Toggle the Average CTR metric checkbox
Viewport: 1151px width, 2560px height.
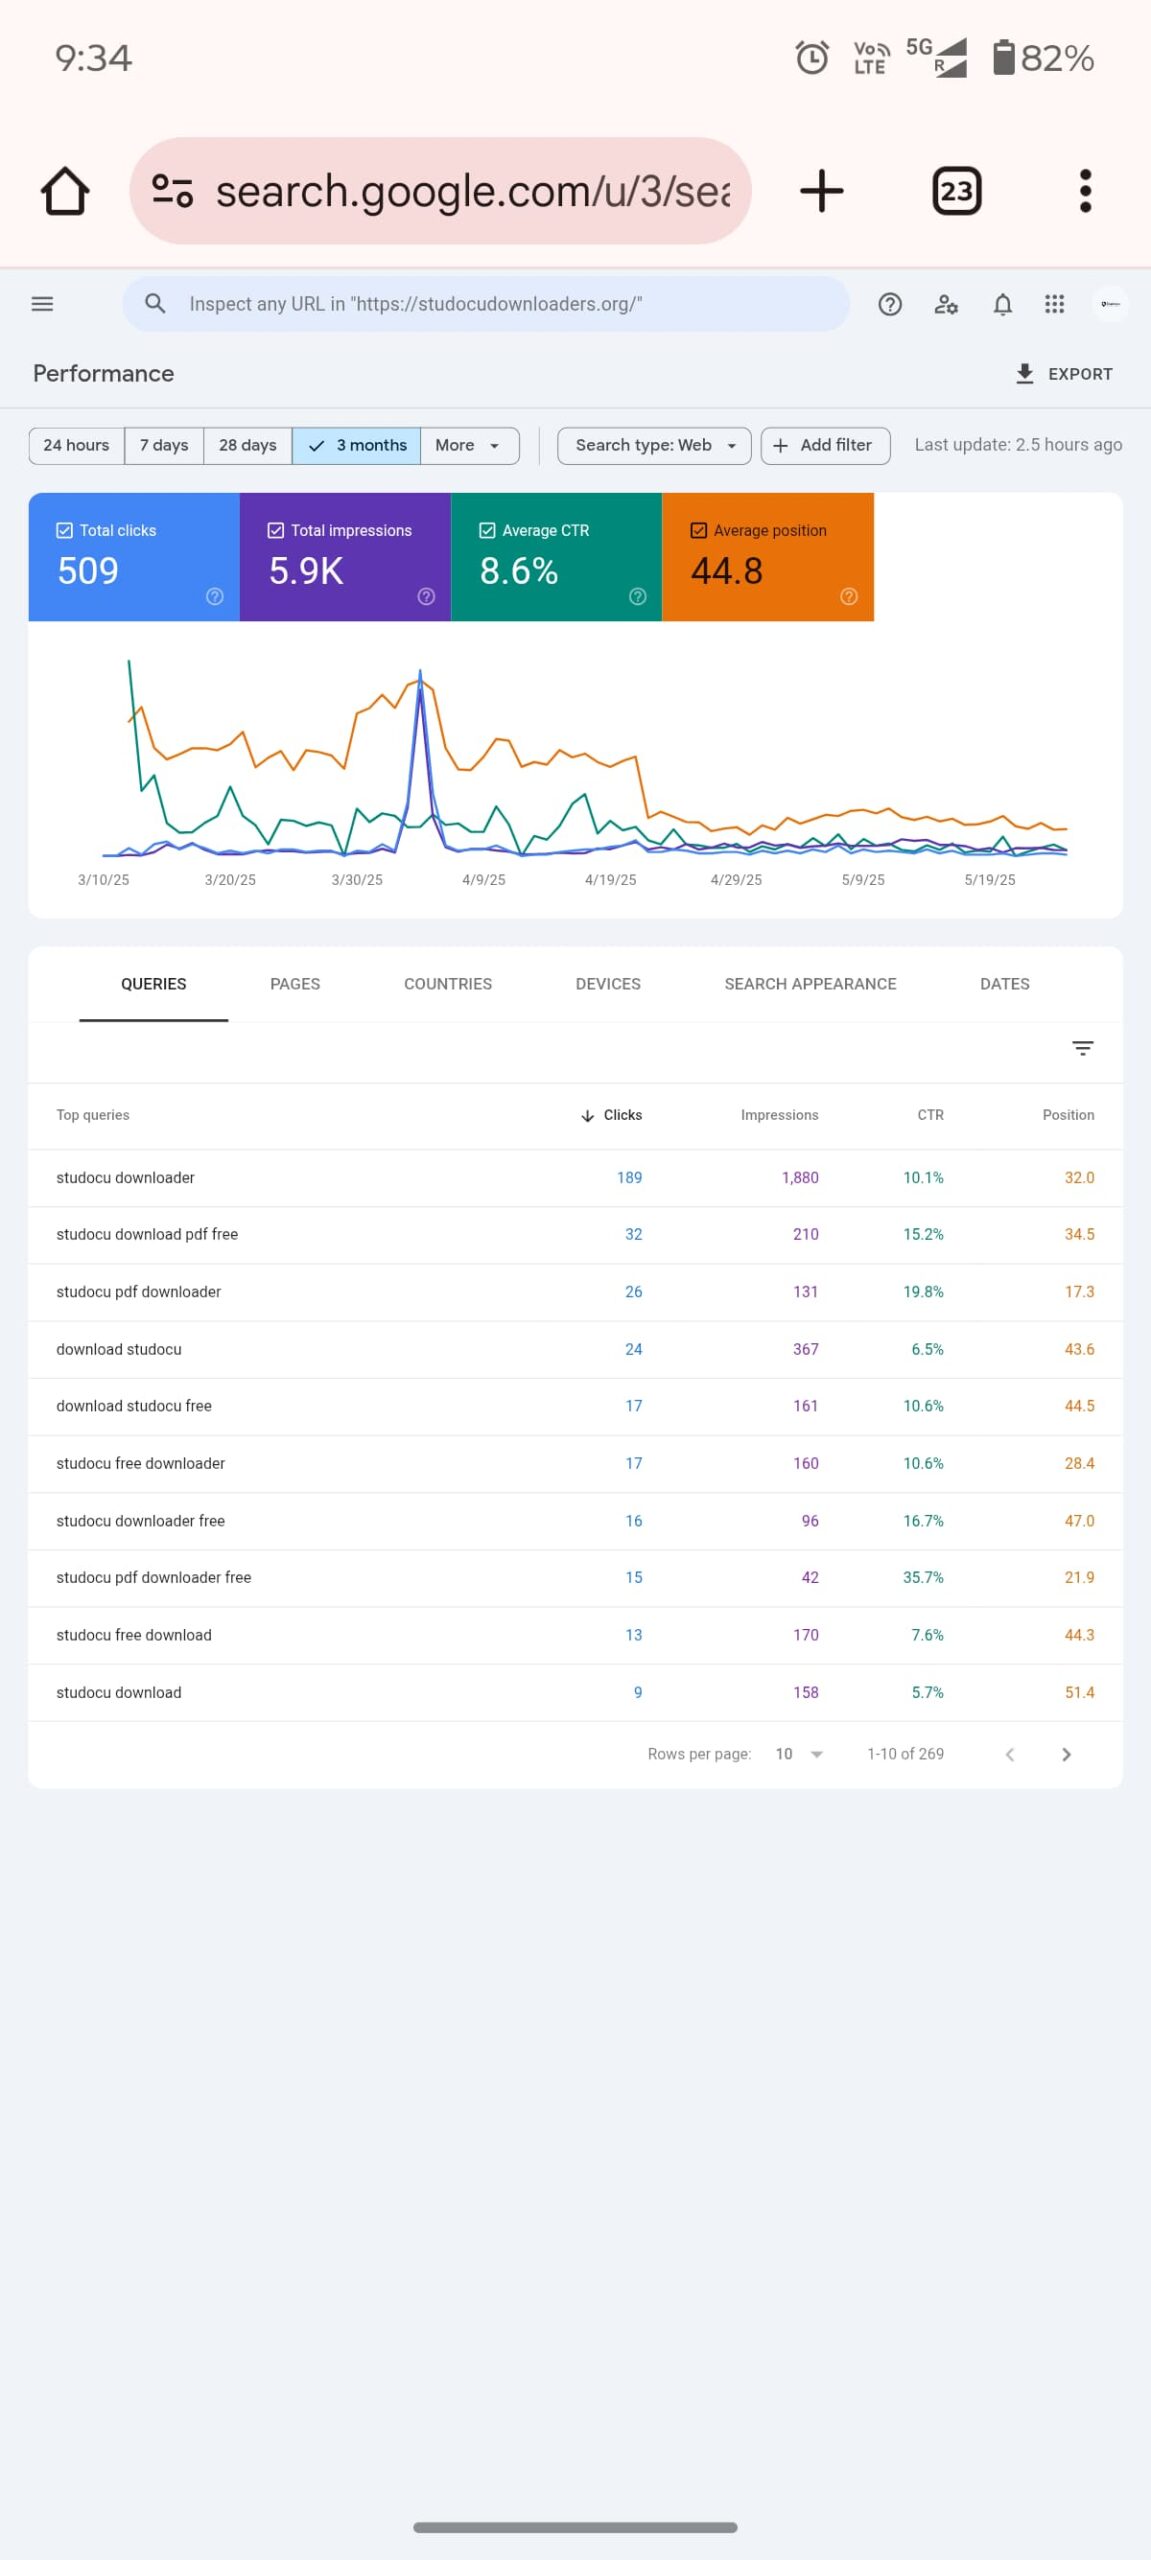(x=488, y=530)
